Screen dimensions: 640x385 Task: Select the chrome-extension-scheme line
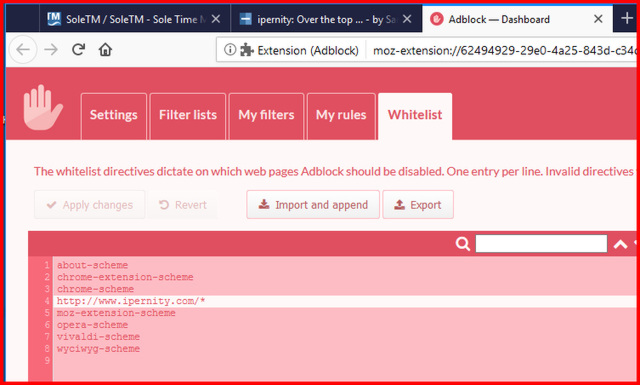click(125, 277)
